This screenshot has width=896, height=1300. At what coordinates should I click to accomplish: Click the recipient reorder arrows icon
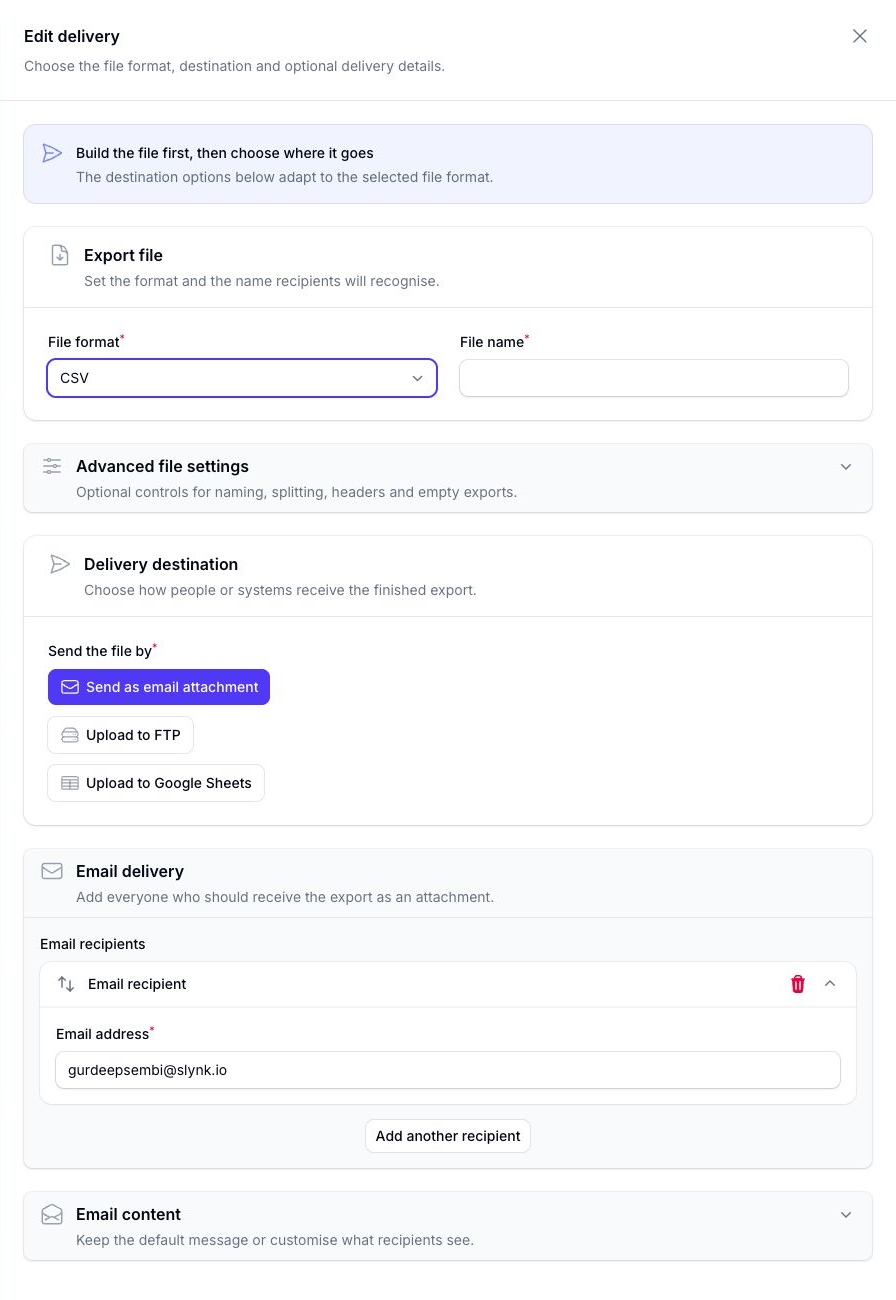pyautogui.click(x=66, y=984)
